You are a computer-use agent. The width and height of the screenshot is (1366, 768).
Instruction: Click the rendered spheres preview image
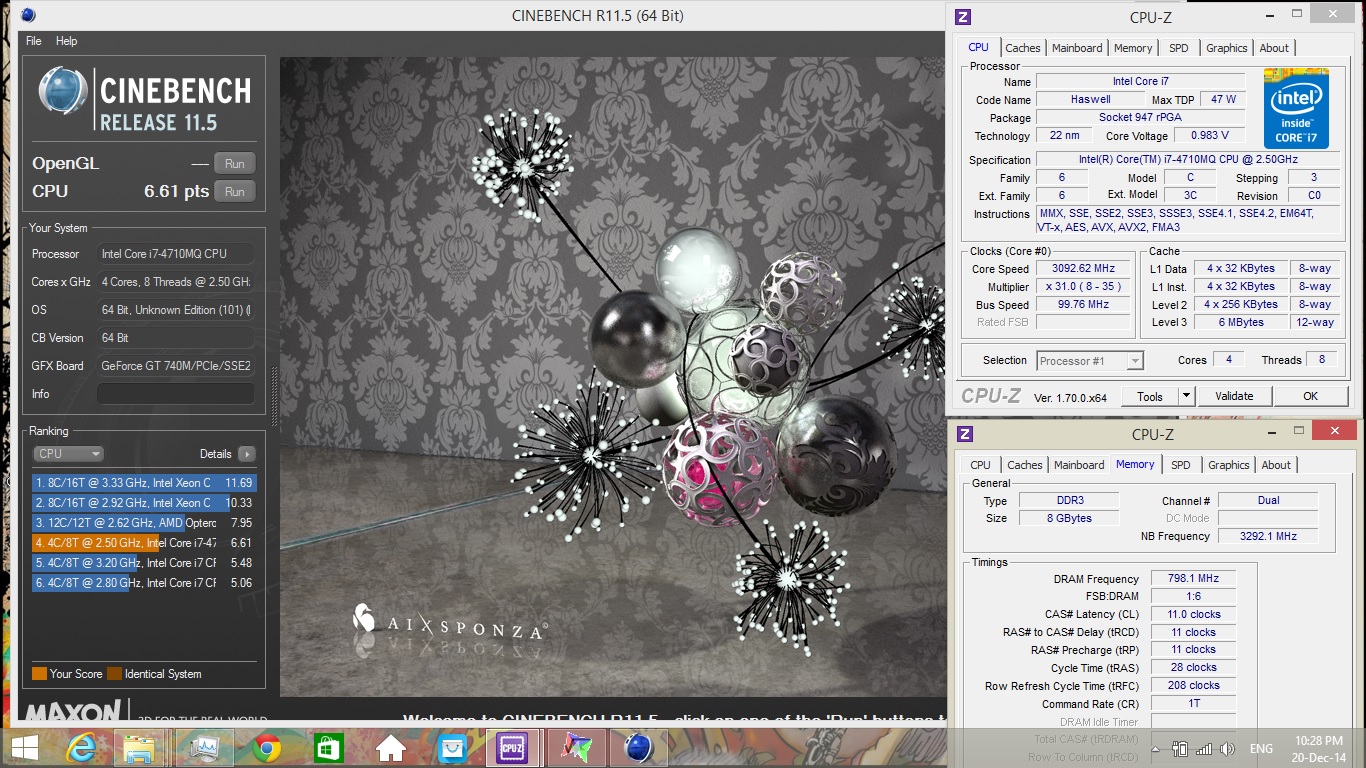click(612, 376)
